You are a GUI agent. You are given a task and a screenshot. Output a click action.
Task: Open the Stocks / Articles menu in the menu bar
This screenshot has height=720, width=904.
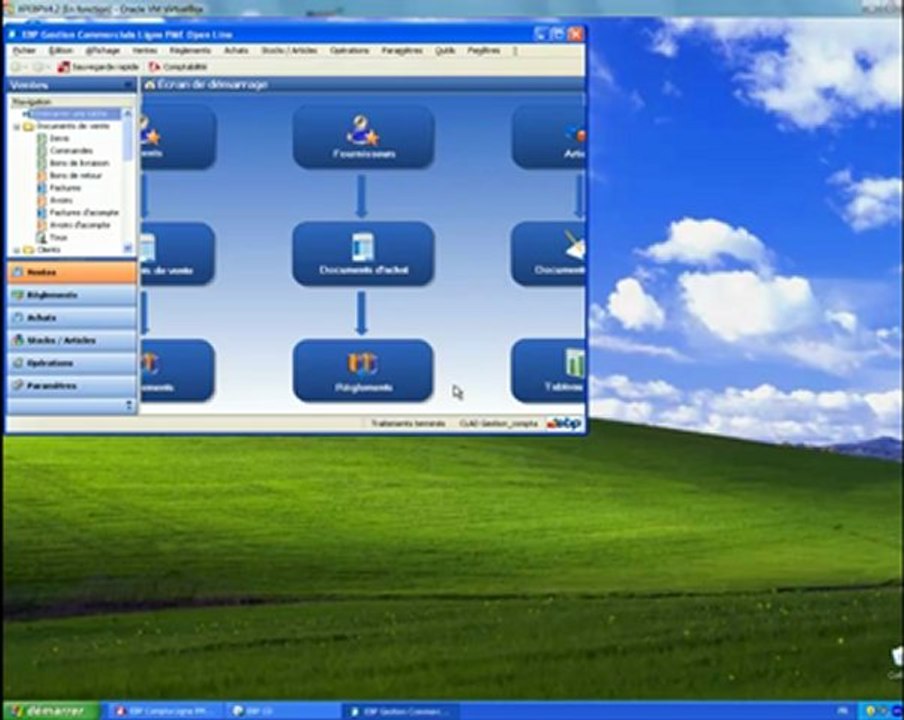tap(289, 51)
